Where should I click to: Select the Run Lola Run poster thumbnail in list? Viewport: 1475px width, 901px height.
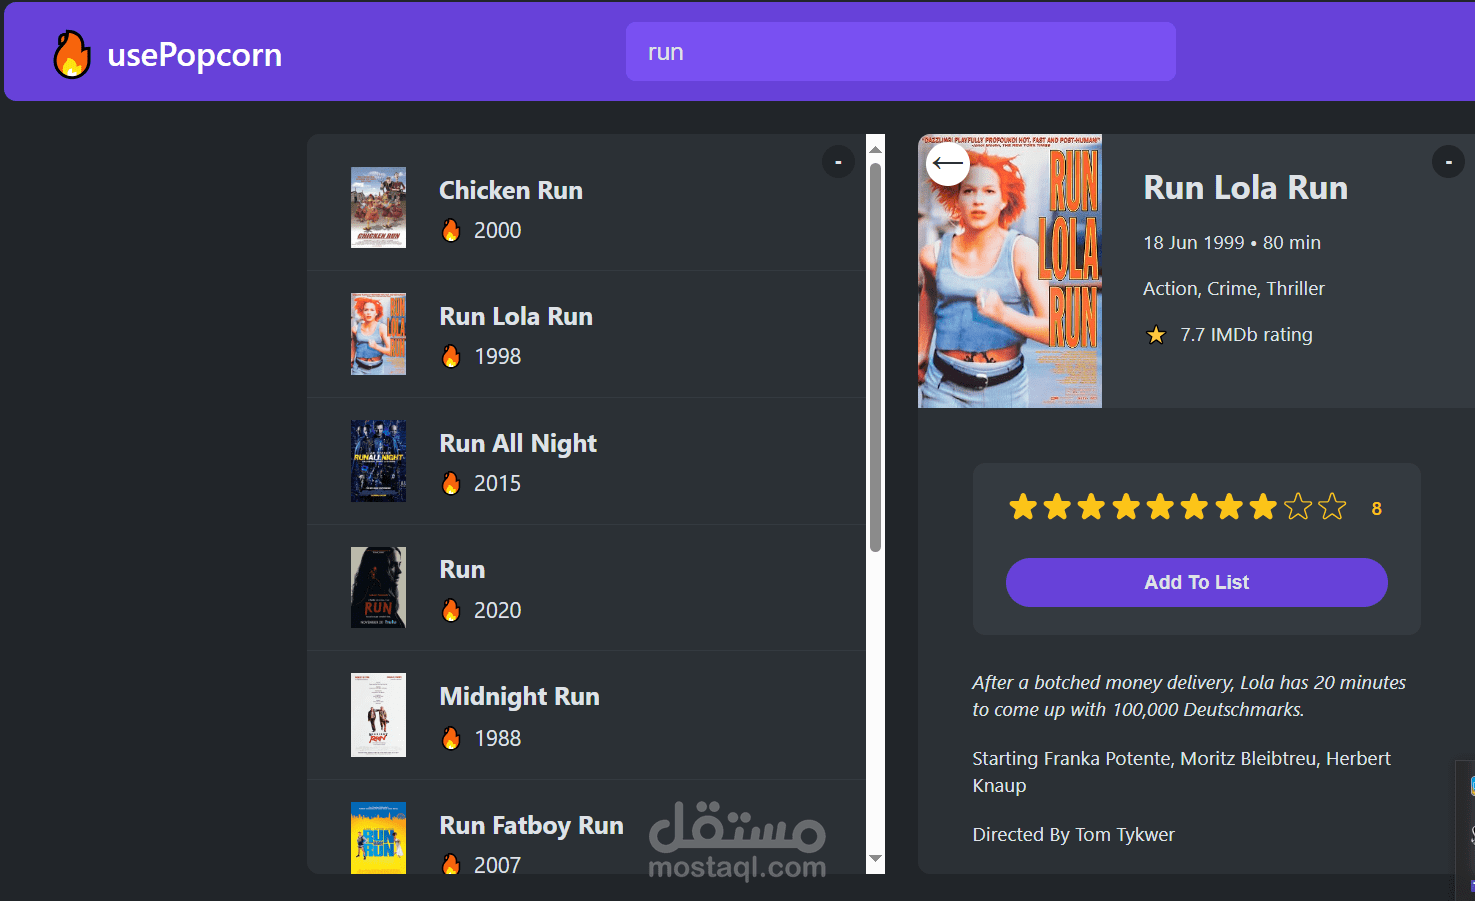378,334
